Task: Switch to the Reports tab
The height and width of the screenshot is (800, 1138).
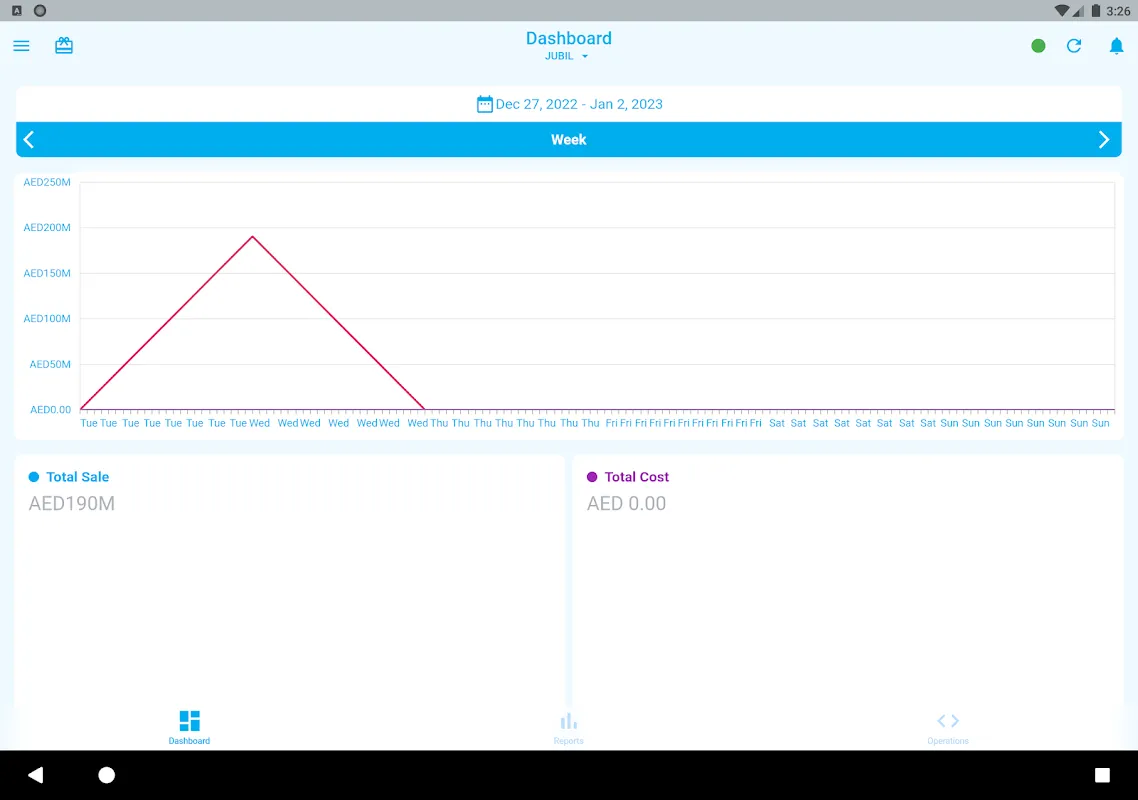Action: pos(568,728)
